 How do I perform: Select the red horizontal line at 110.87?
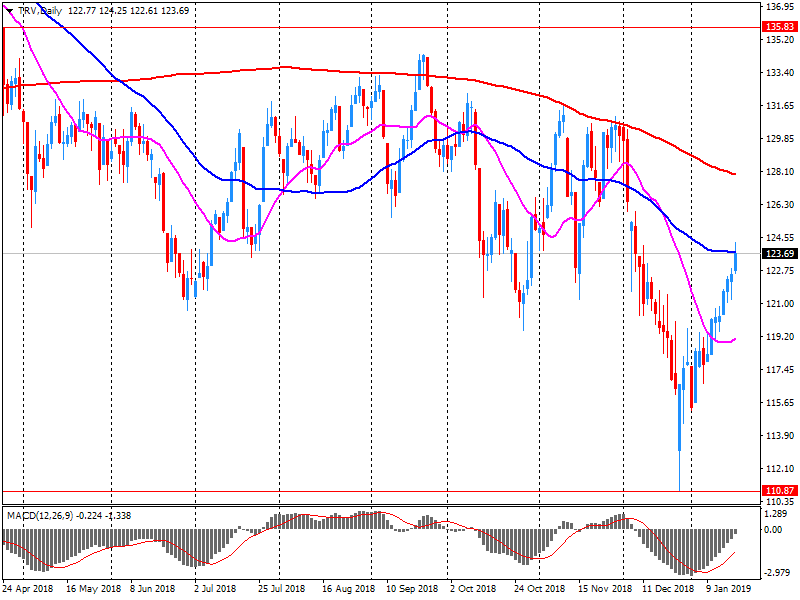click(382, 491)
